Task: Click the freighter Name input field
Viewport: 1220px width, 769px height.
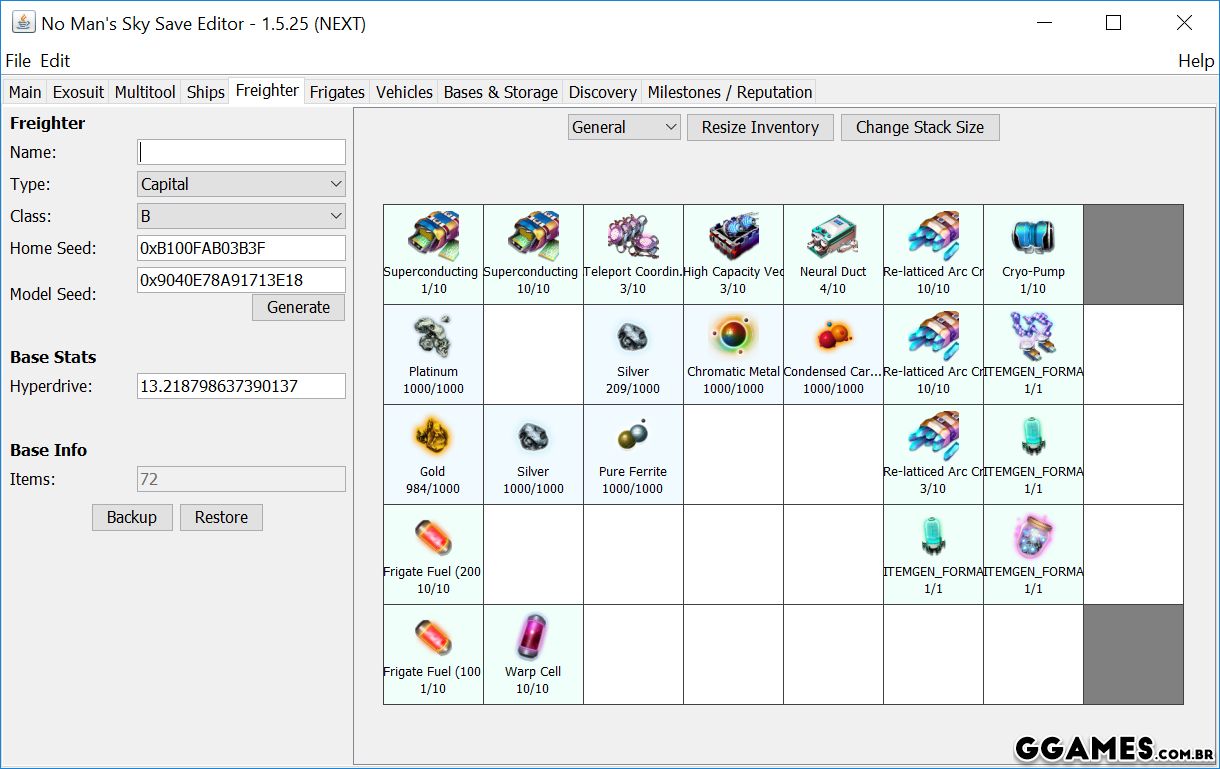Action: [241, 152]
